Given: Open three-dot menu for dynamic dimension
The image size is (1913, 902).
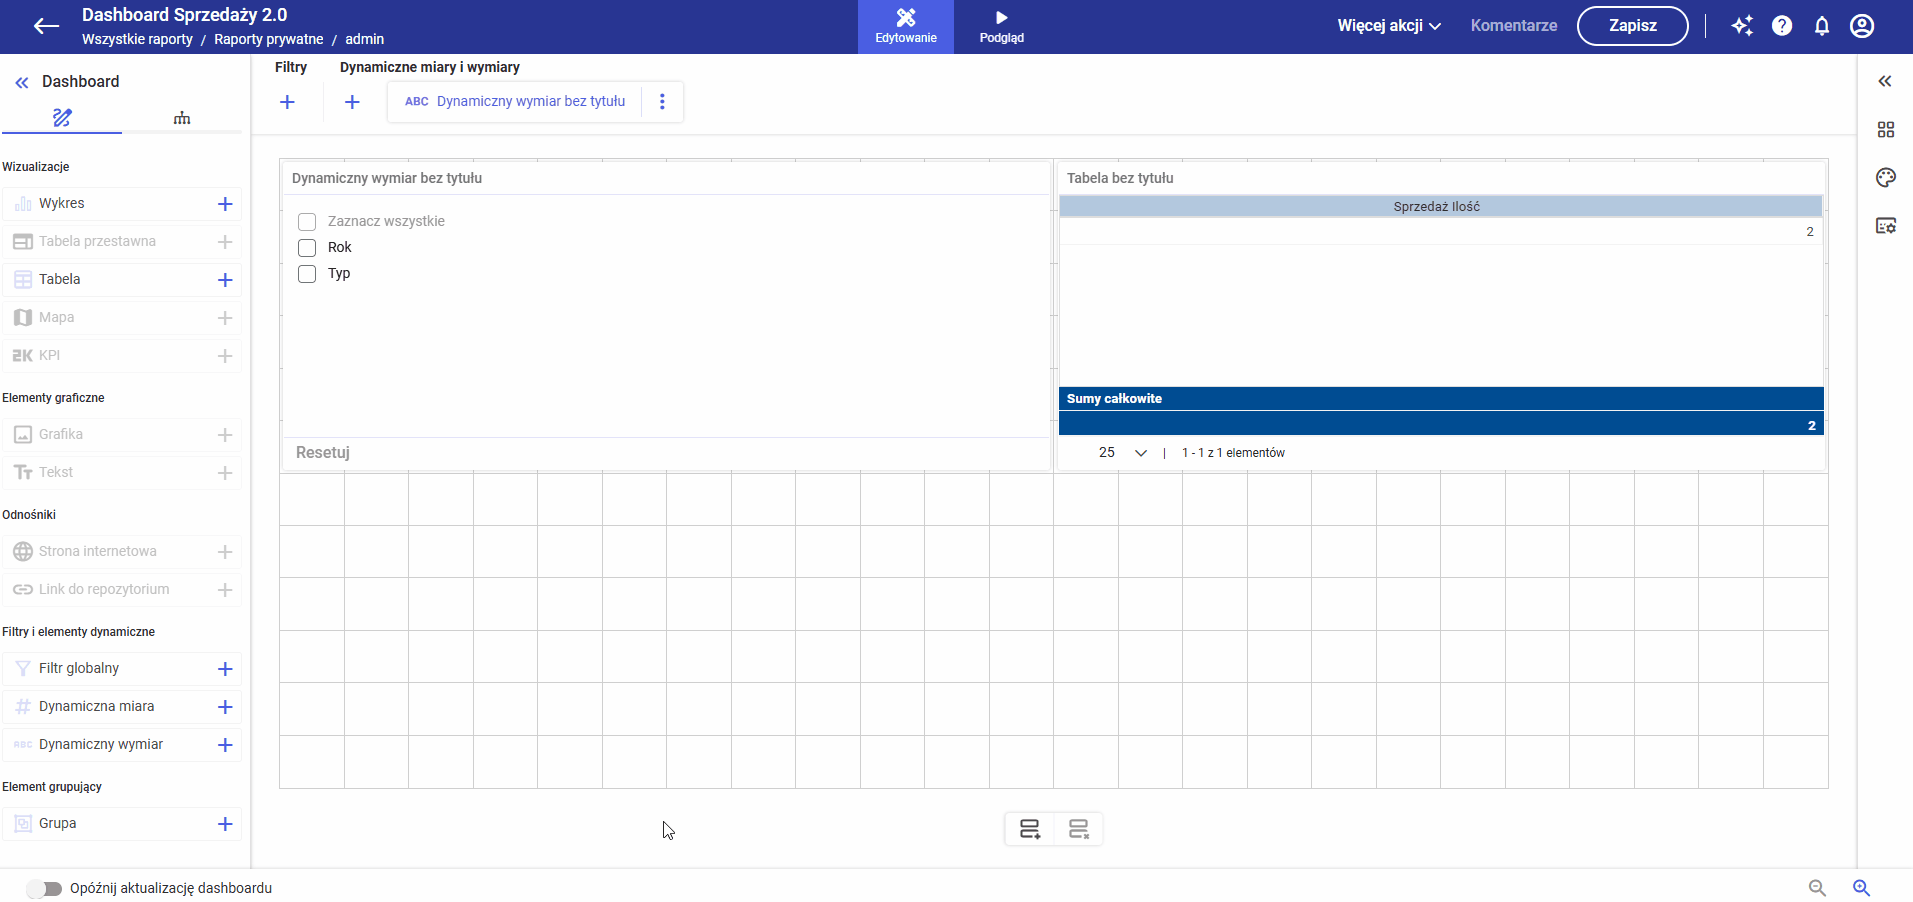Looking at the screenshot, I should (662, 102).
